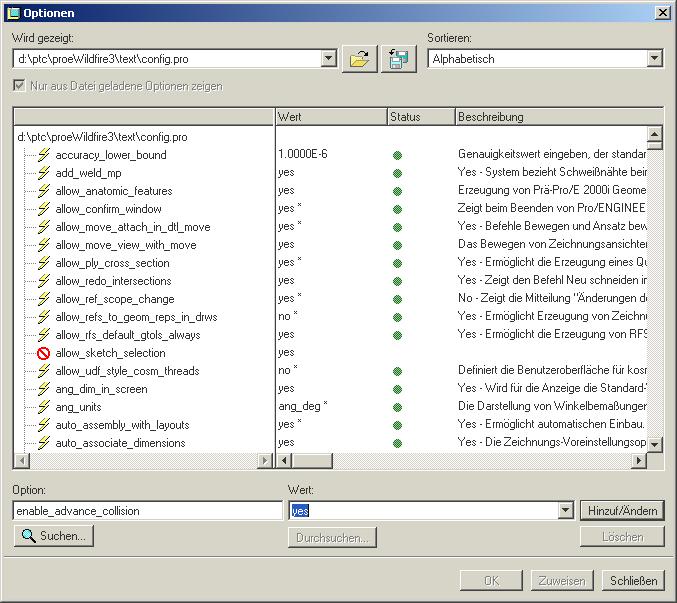
Task: Click the lightning icon beside allow_ref_scope_change
Action: 44,299
